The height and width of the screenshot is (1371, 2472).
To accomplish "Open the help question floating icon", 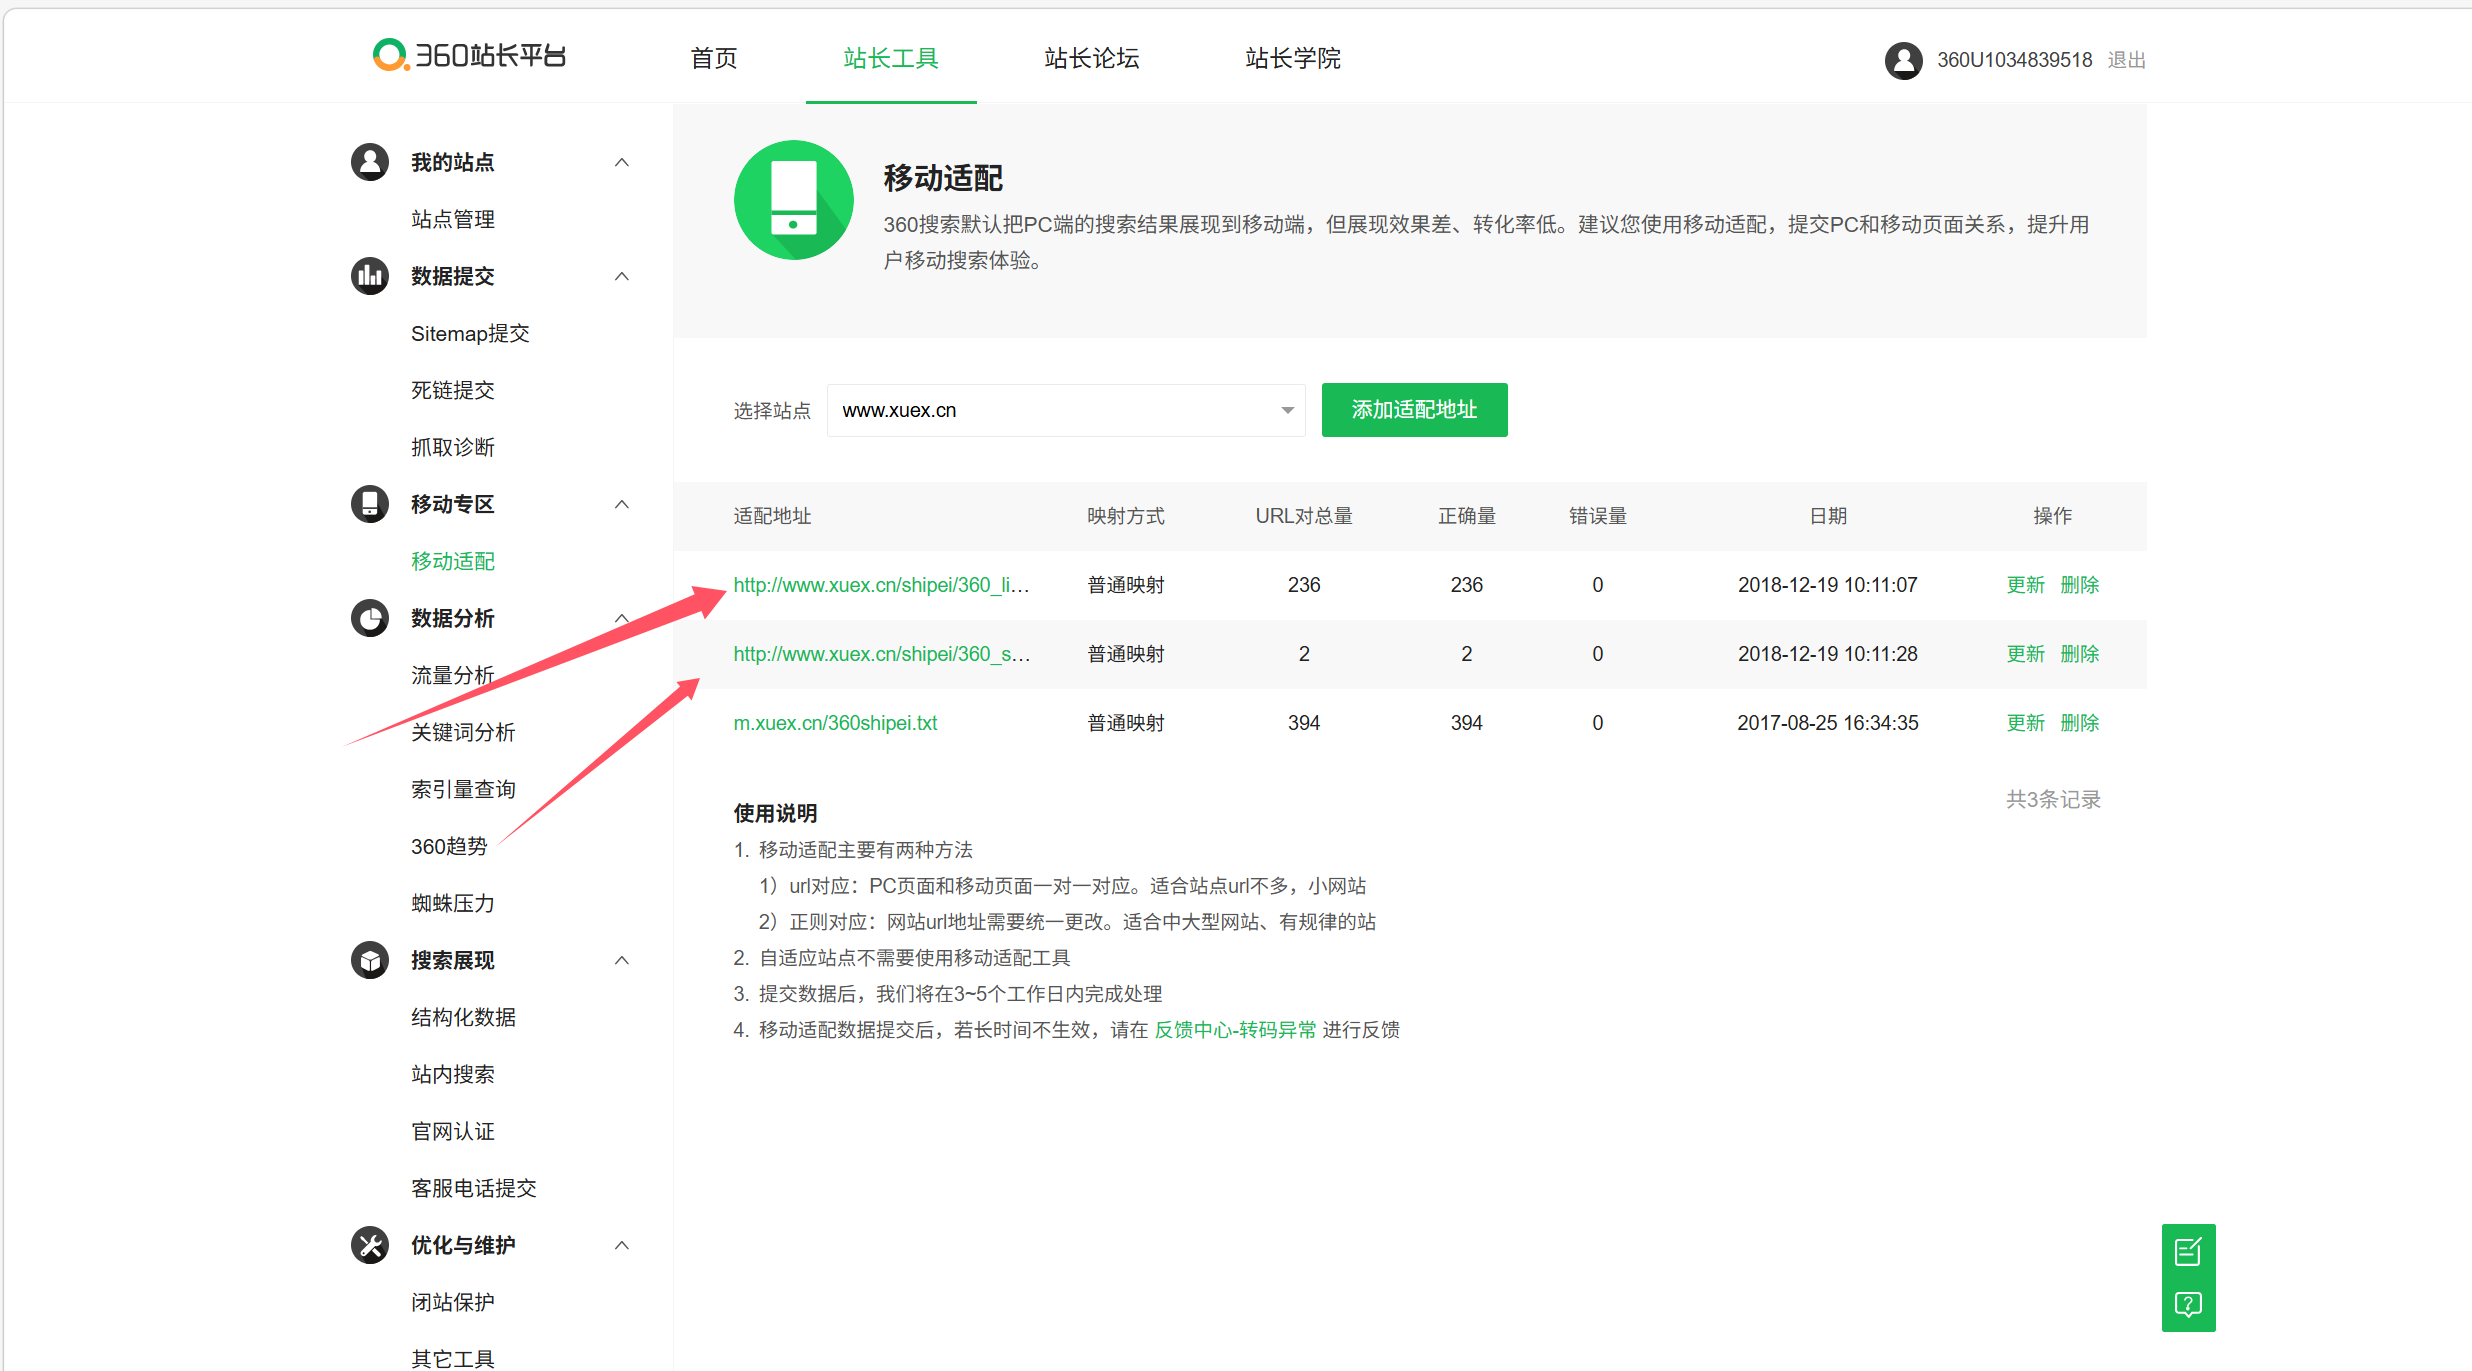I will coord(2188,1304).
